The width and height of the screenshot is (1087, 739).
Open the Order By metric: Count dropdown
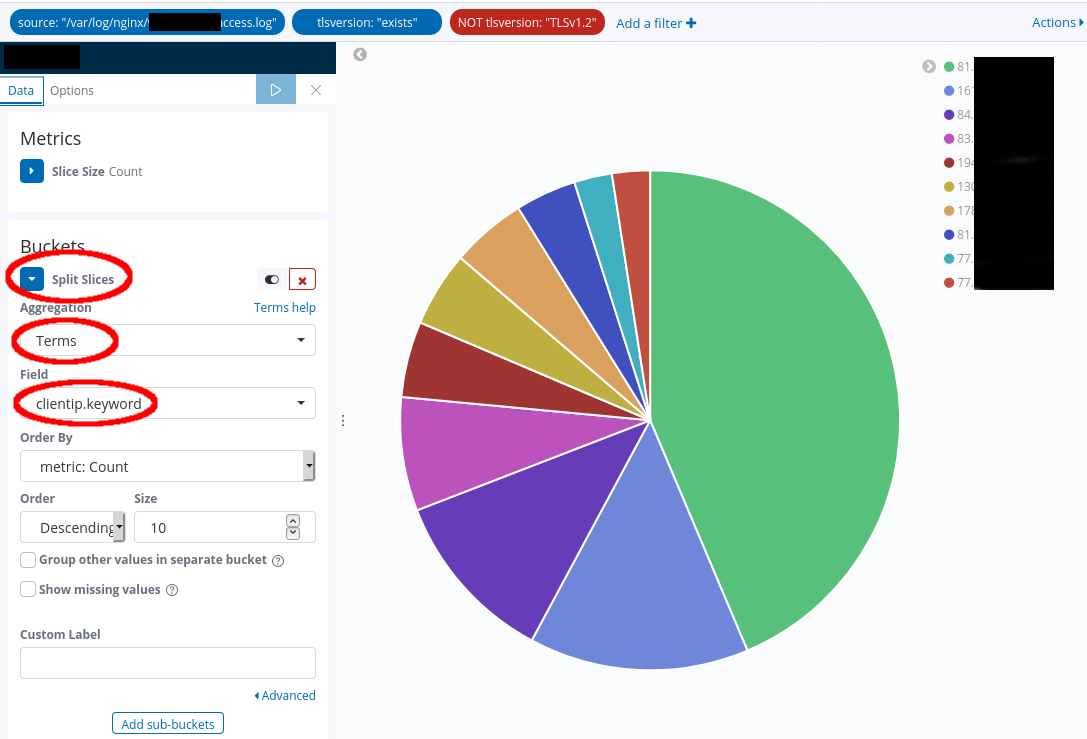(x=168, y=467)
